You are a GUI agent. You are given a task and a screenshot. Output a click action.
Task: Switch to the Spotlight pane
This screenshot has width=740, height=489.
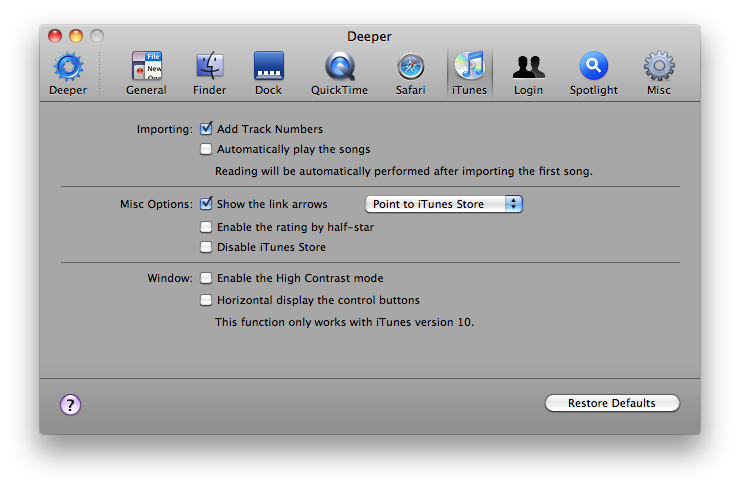pos(594,73)
